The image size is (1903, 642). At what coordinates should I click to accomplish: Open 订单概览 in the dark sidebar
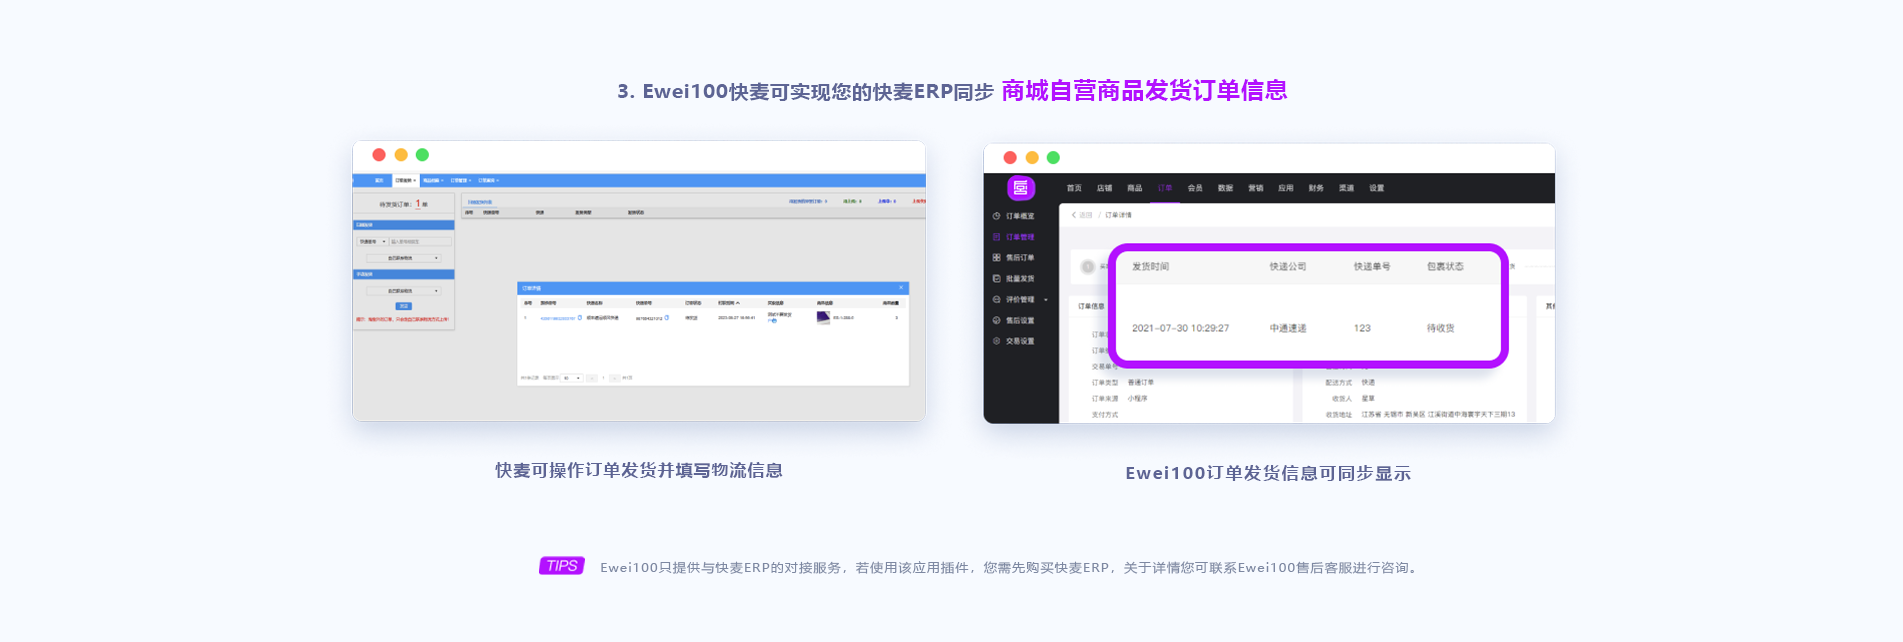point(1019,216)
